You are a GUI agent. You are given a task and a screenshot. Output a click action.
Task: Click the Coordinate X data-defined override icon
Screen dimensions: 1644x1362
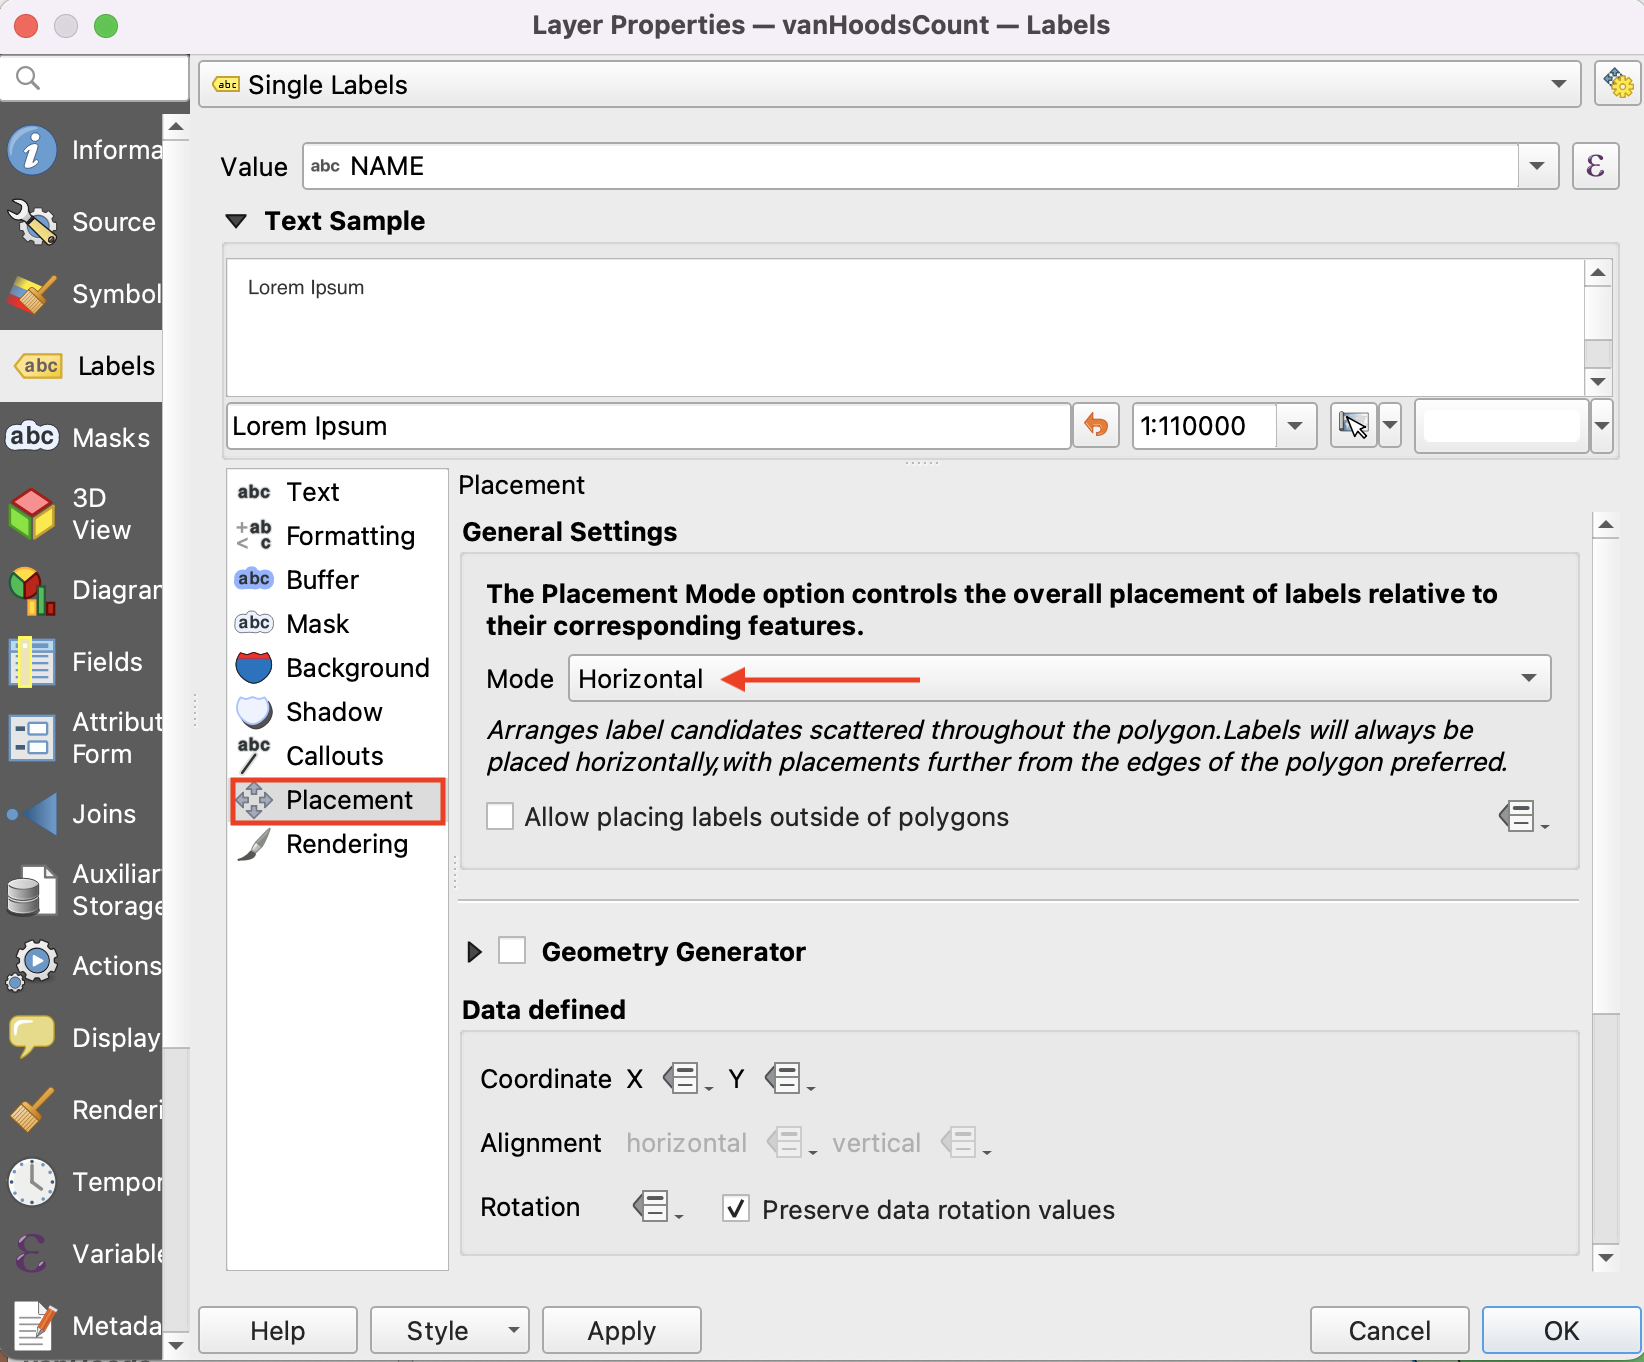click(x=683, y=1079)
